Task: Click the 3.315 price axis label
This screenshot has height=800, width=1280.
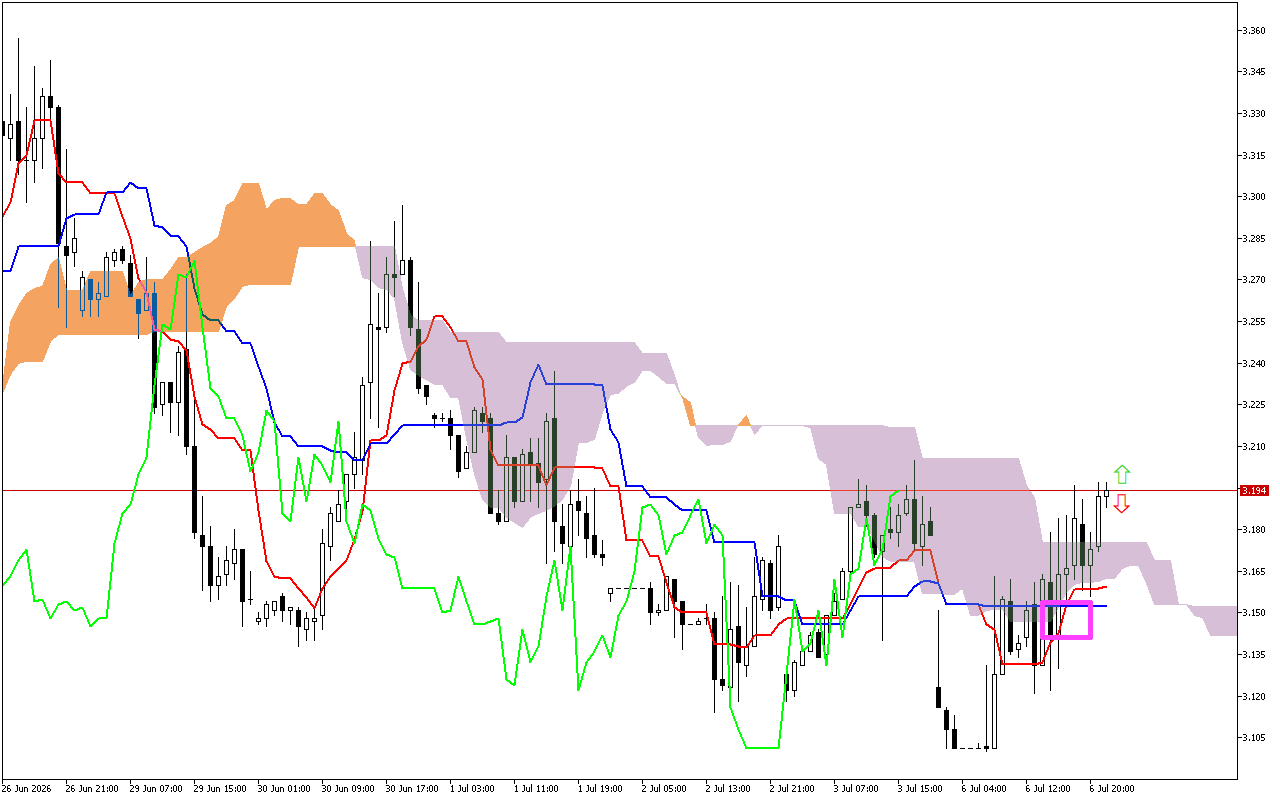Action: 1254,155
